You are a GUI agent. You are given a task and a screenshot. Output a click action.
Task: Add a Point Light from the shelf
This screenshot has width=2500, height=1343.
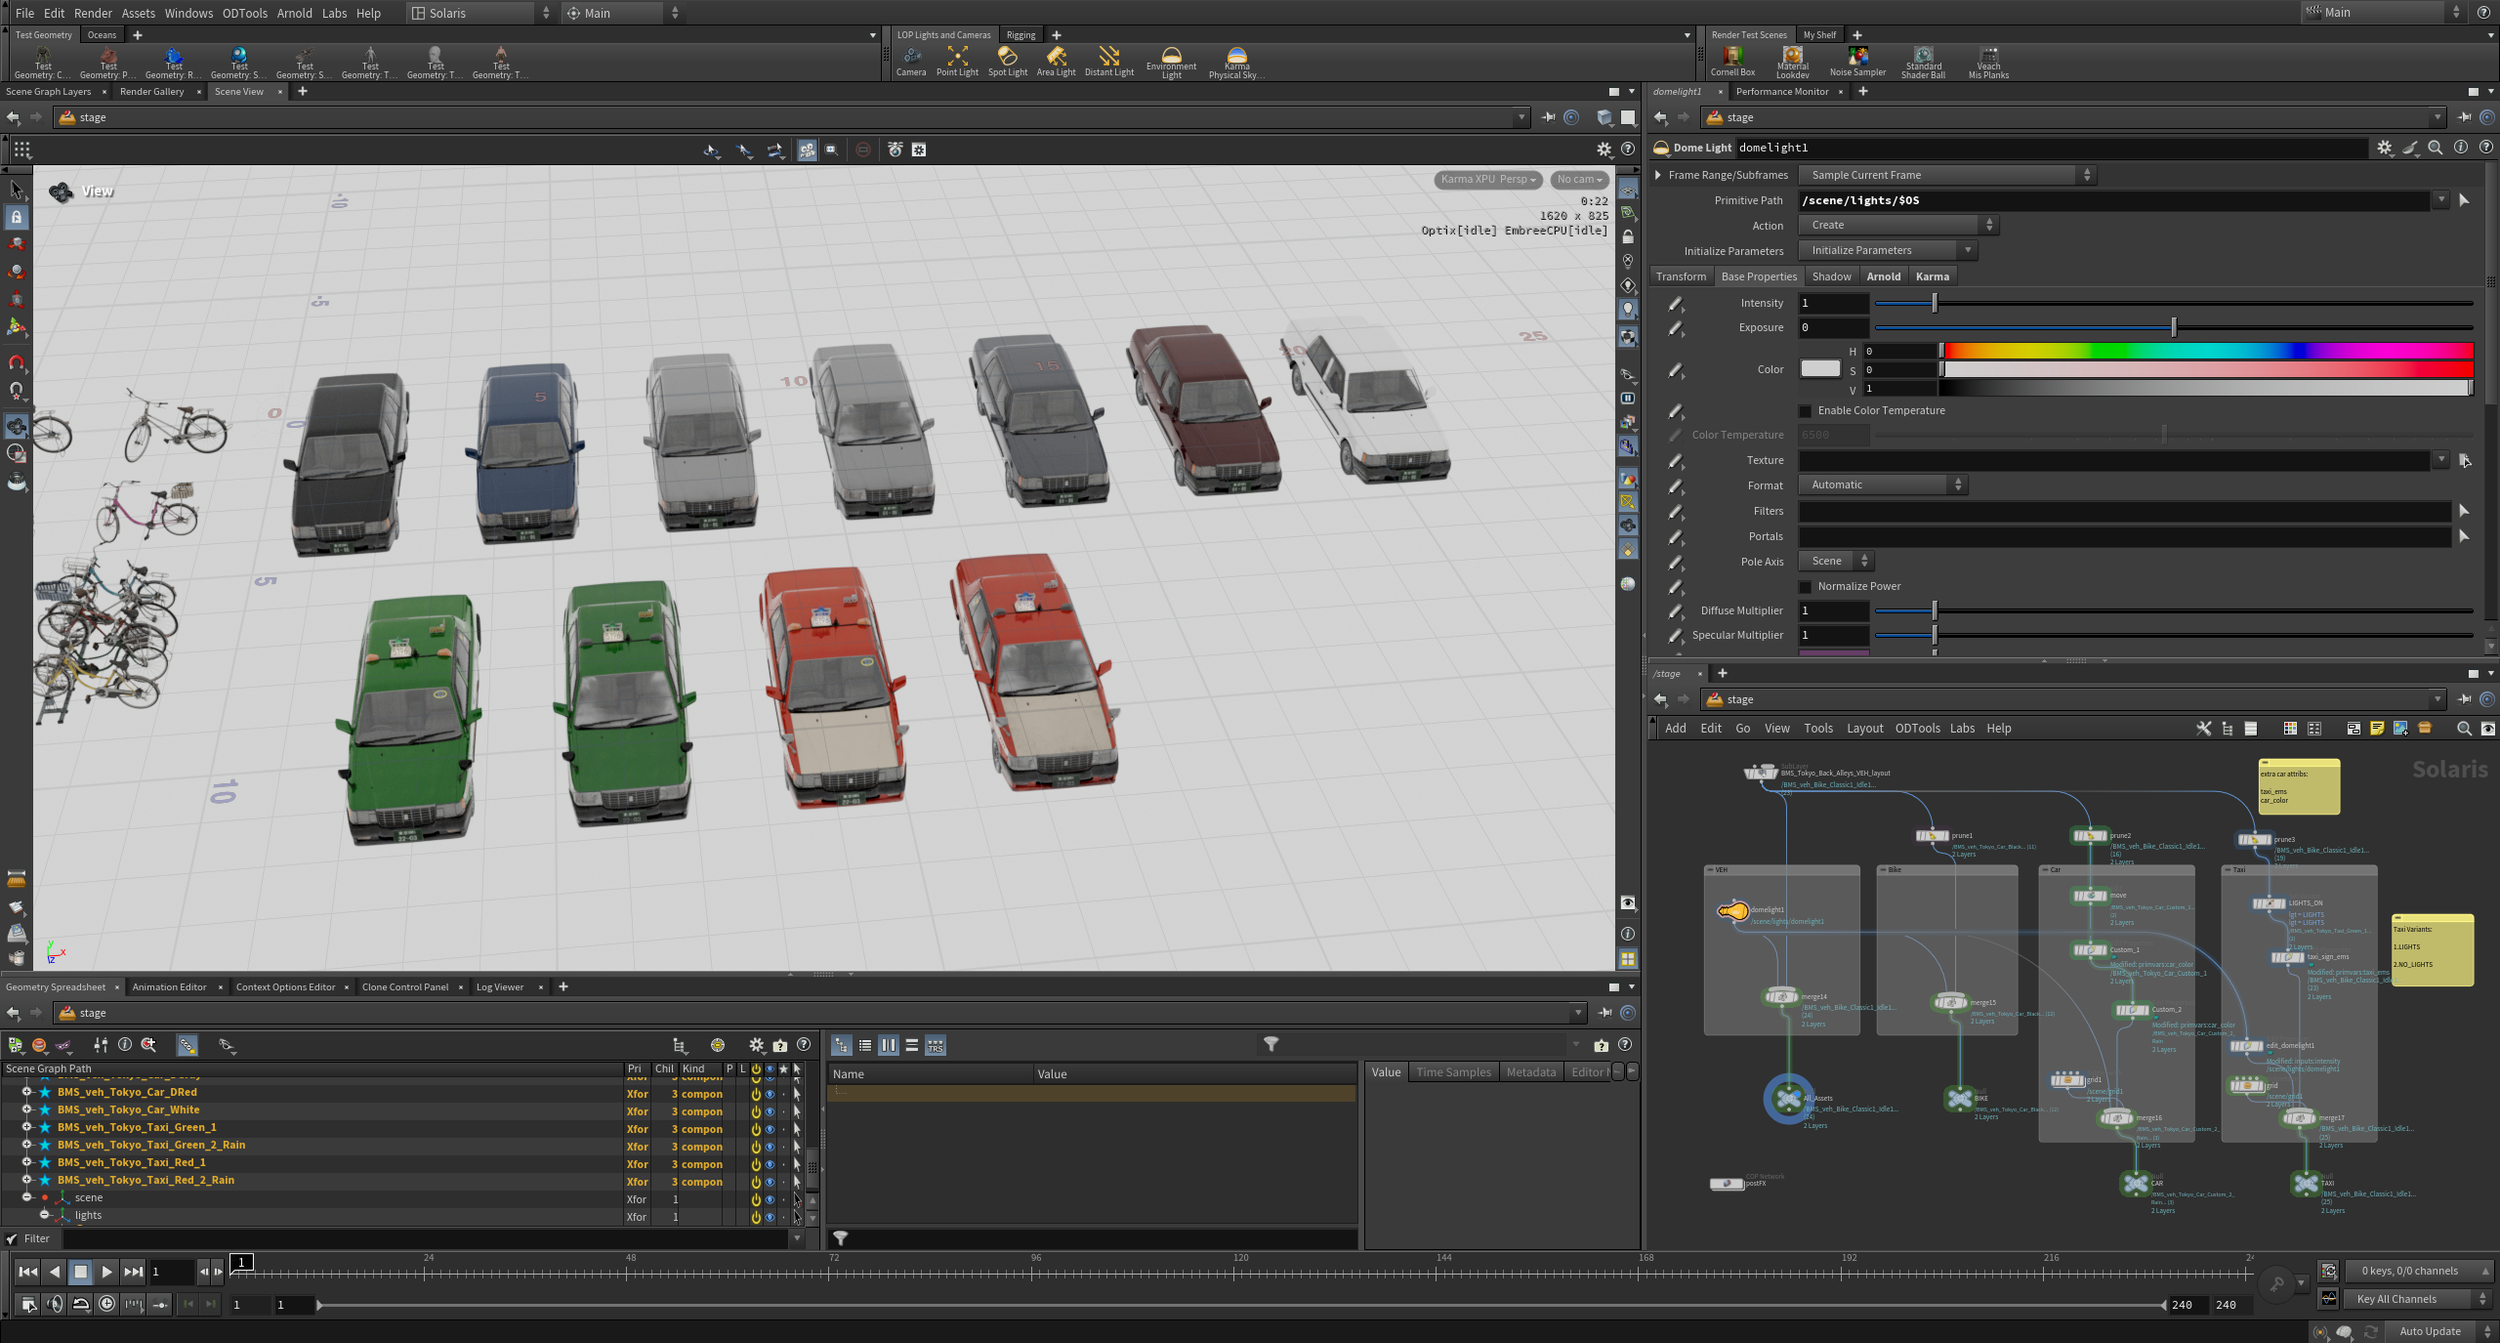[x=956, y=61]
